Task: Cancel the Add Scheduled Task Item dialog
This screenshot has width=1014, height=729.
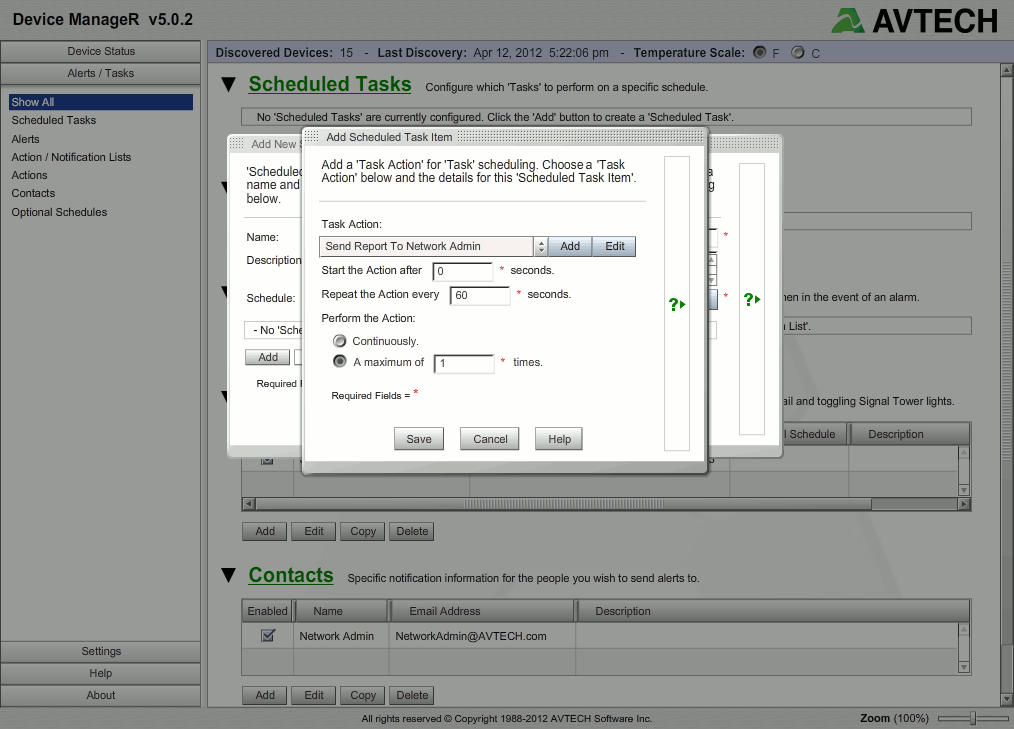Action: pos(489,438)
